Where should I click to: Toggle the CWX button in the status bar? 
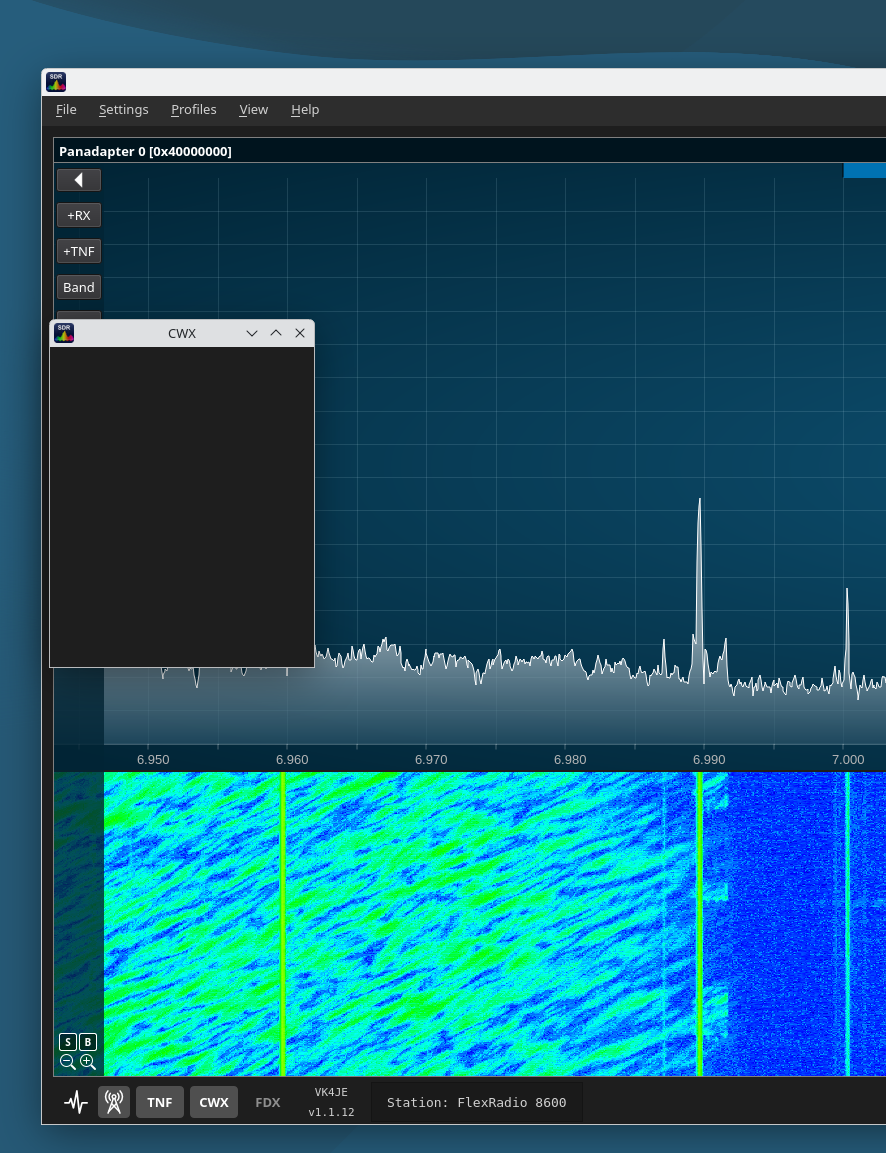pos(214,1102)
